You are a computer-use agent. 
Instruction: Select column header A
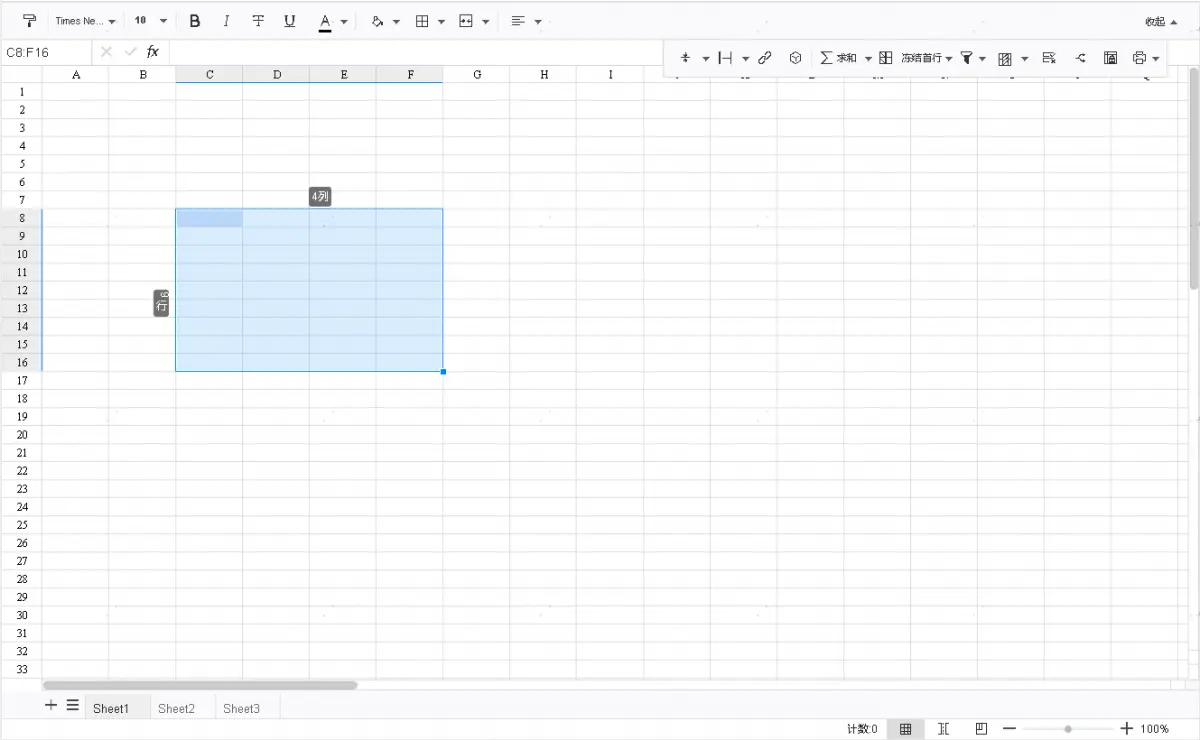click(76, 75)
